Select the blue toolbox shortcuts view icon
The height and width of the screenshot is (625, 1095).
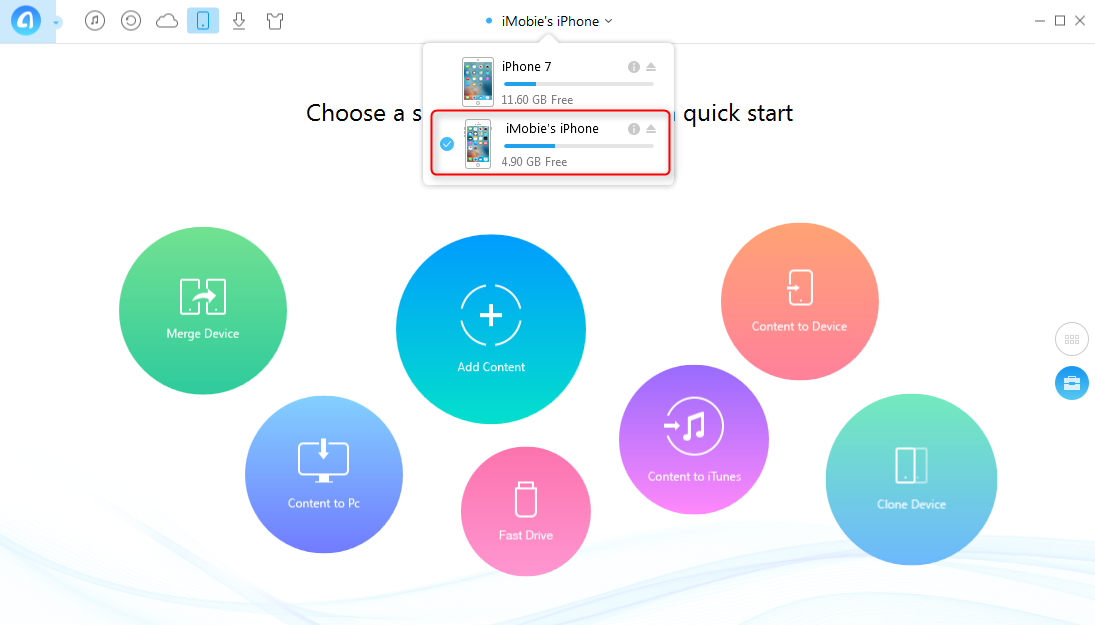click(x=1072, y=383)
